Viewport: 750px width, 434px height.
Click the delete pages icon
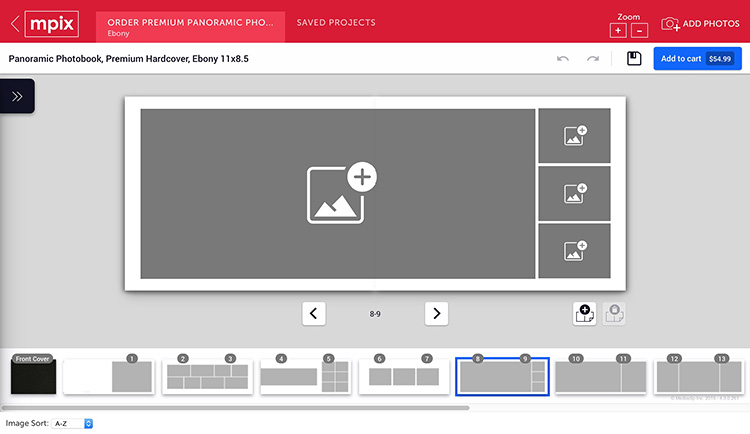[x=614, y=313]
